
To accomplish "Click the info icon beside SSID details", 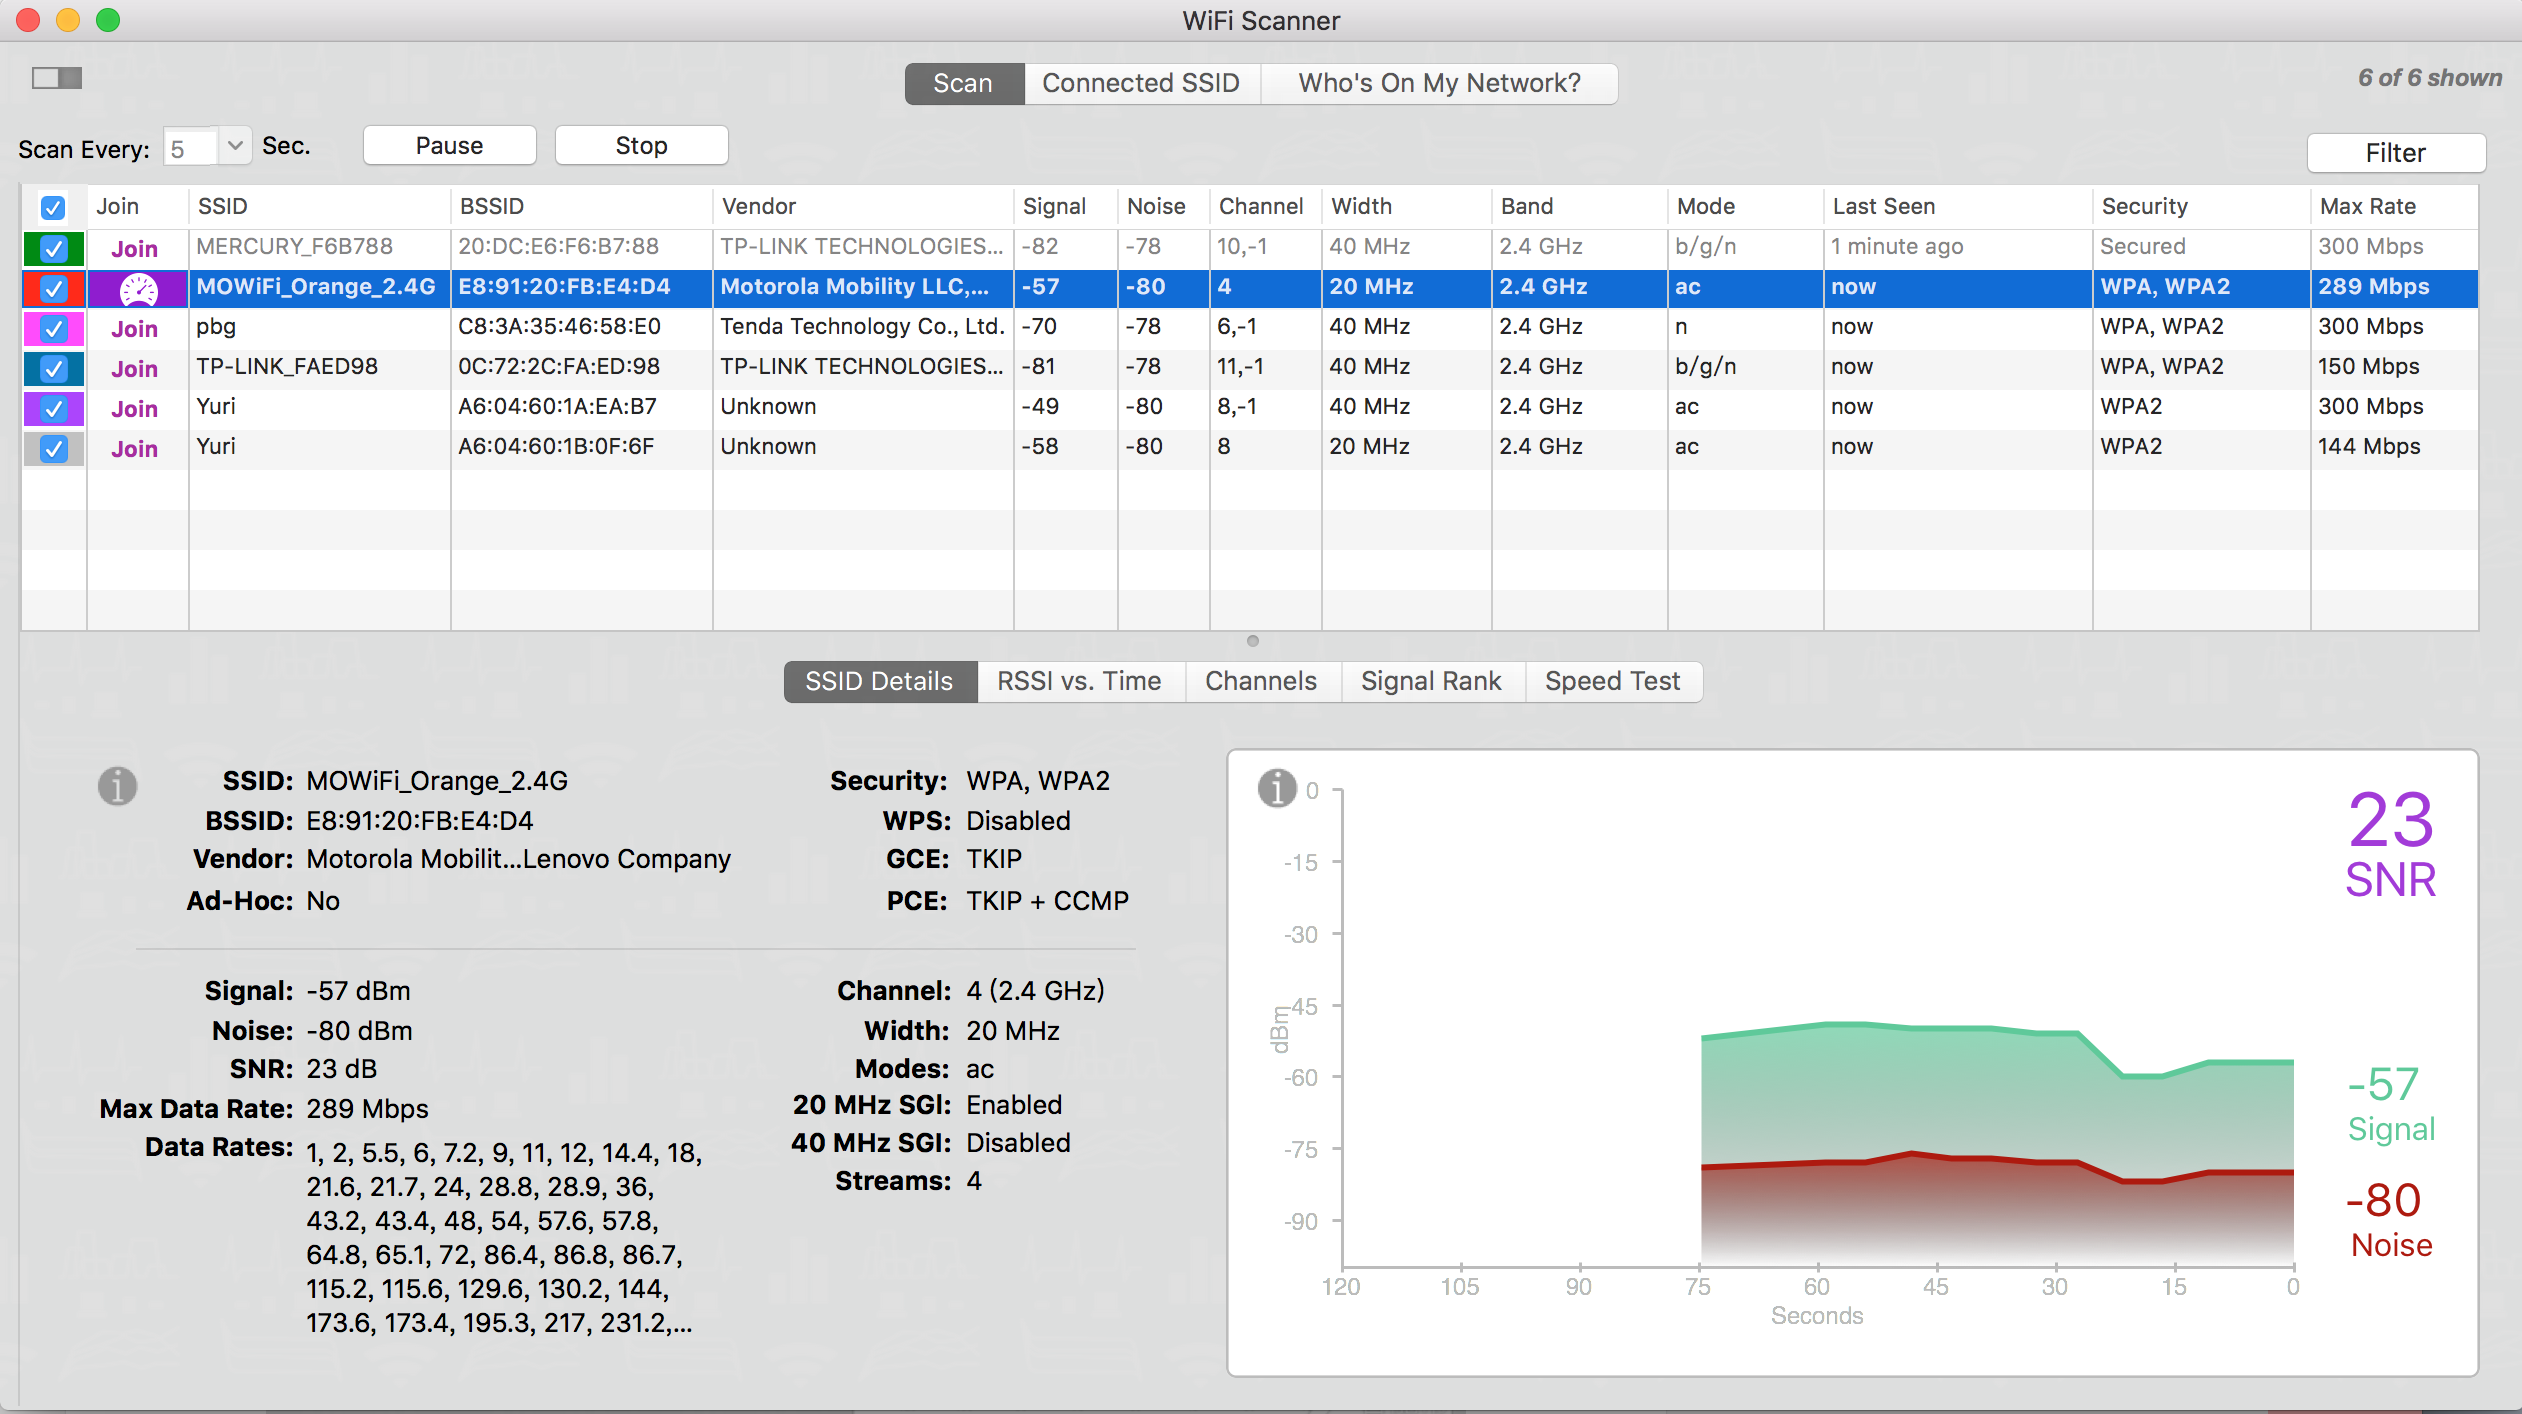I will pos(117,786).
